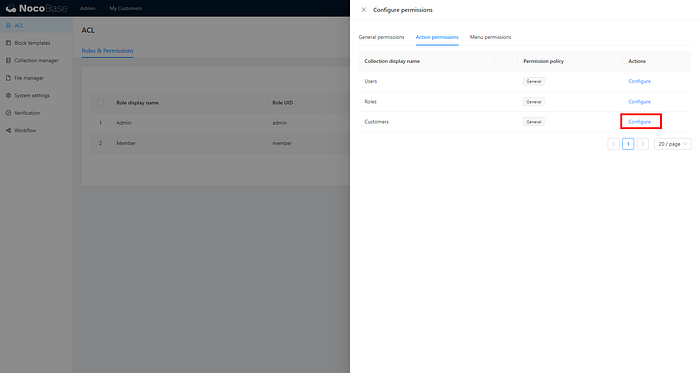Click Configure for the Customers collection

639,122
